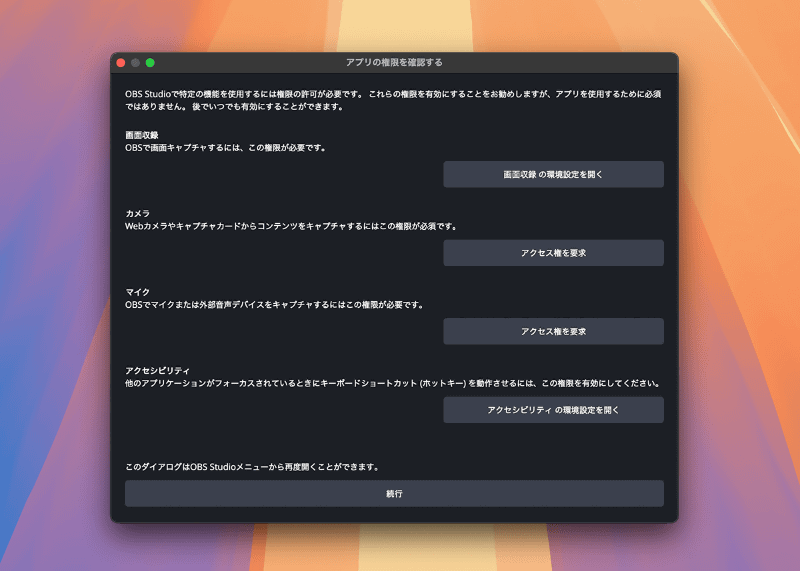Close the アプリの権限を確認する dialog (red button)
800x571 pixels.
pyautogui.click(x=121, y=63)
